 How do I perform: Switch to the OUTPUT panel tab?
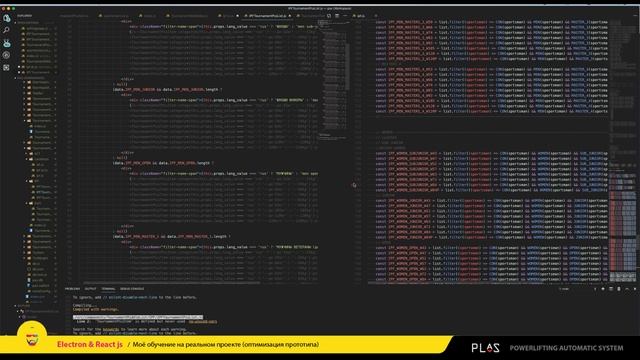coord(90,289)
